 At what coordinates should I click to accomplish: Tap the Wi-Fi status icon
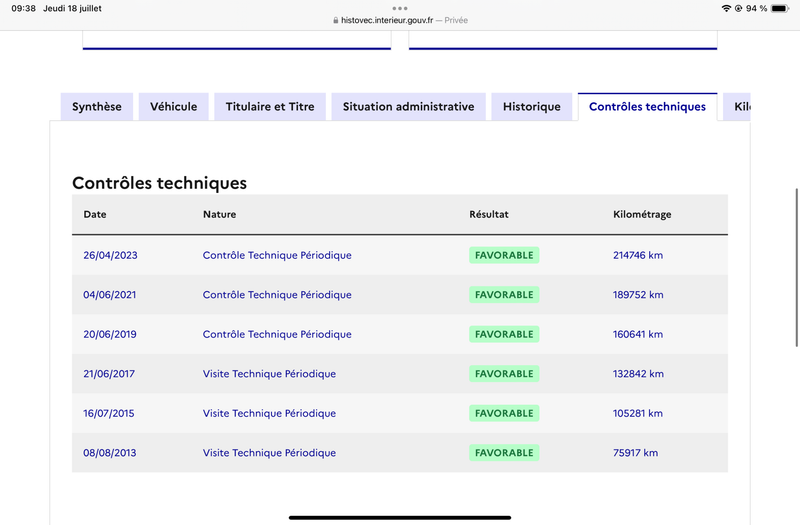click(x=726, y=8)
